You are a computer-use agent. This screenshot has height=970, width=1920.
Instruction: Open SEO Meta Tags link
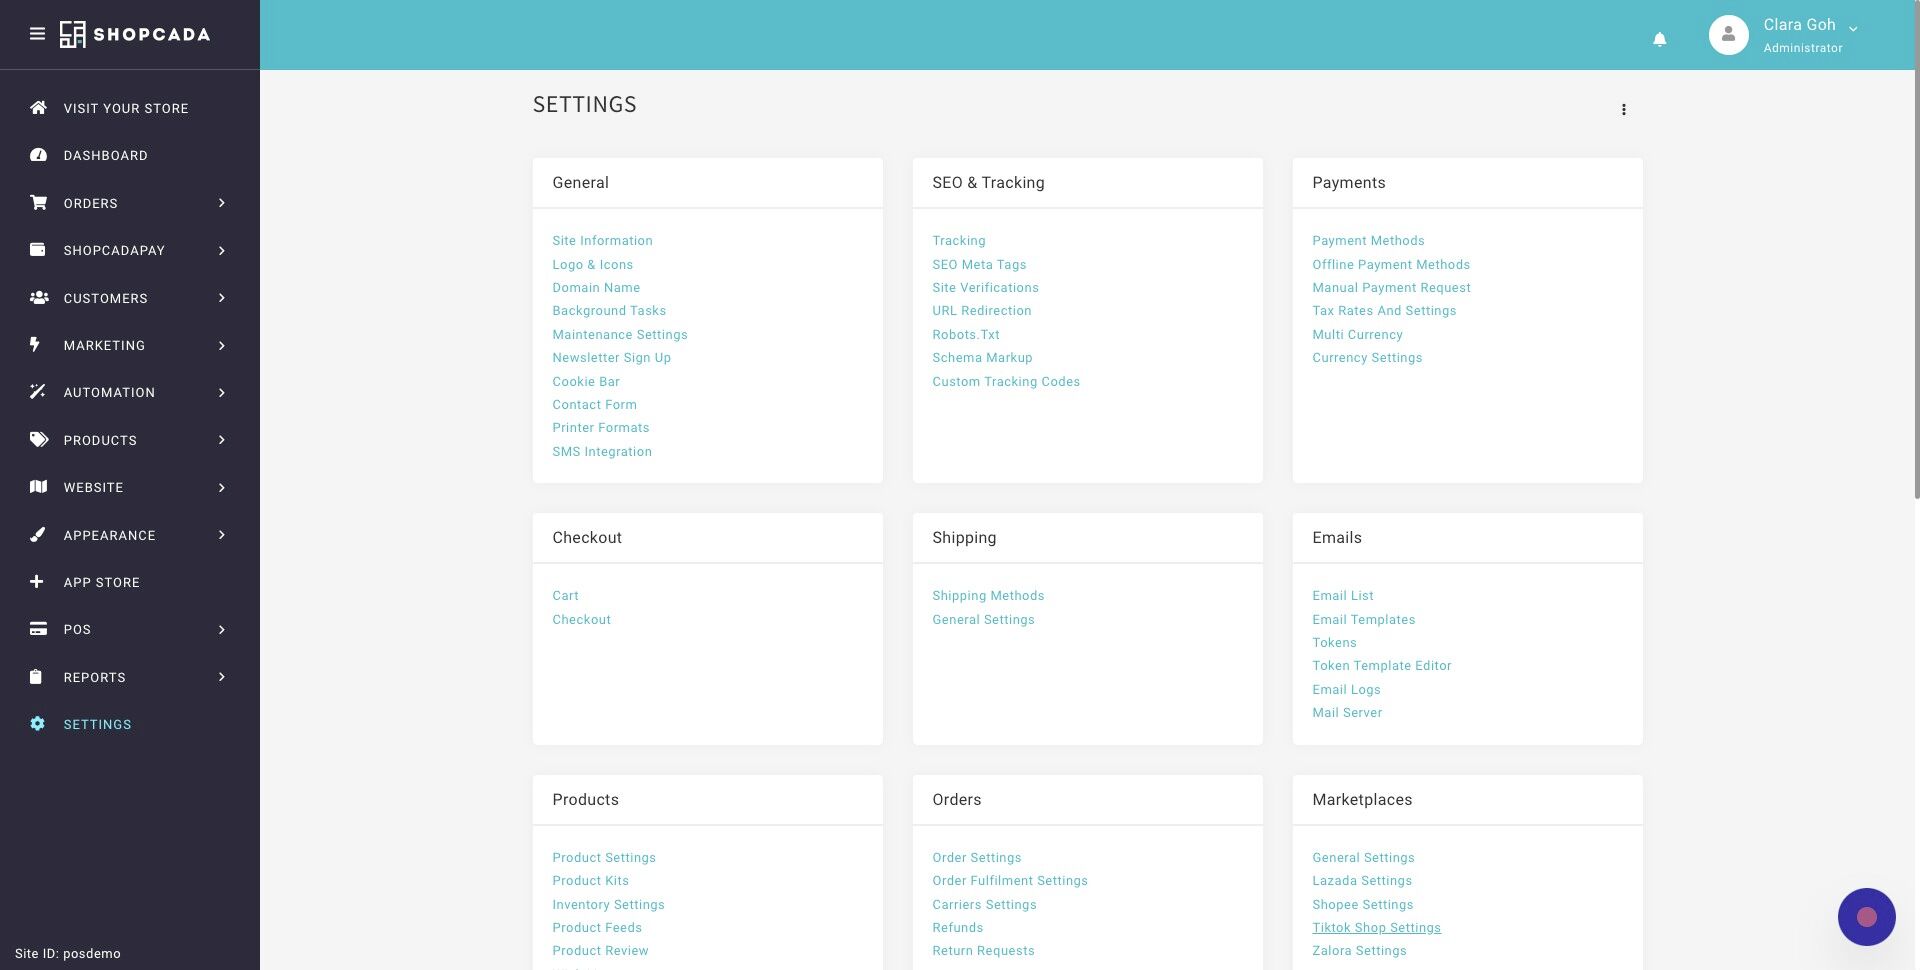[979, 265]
